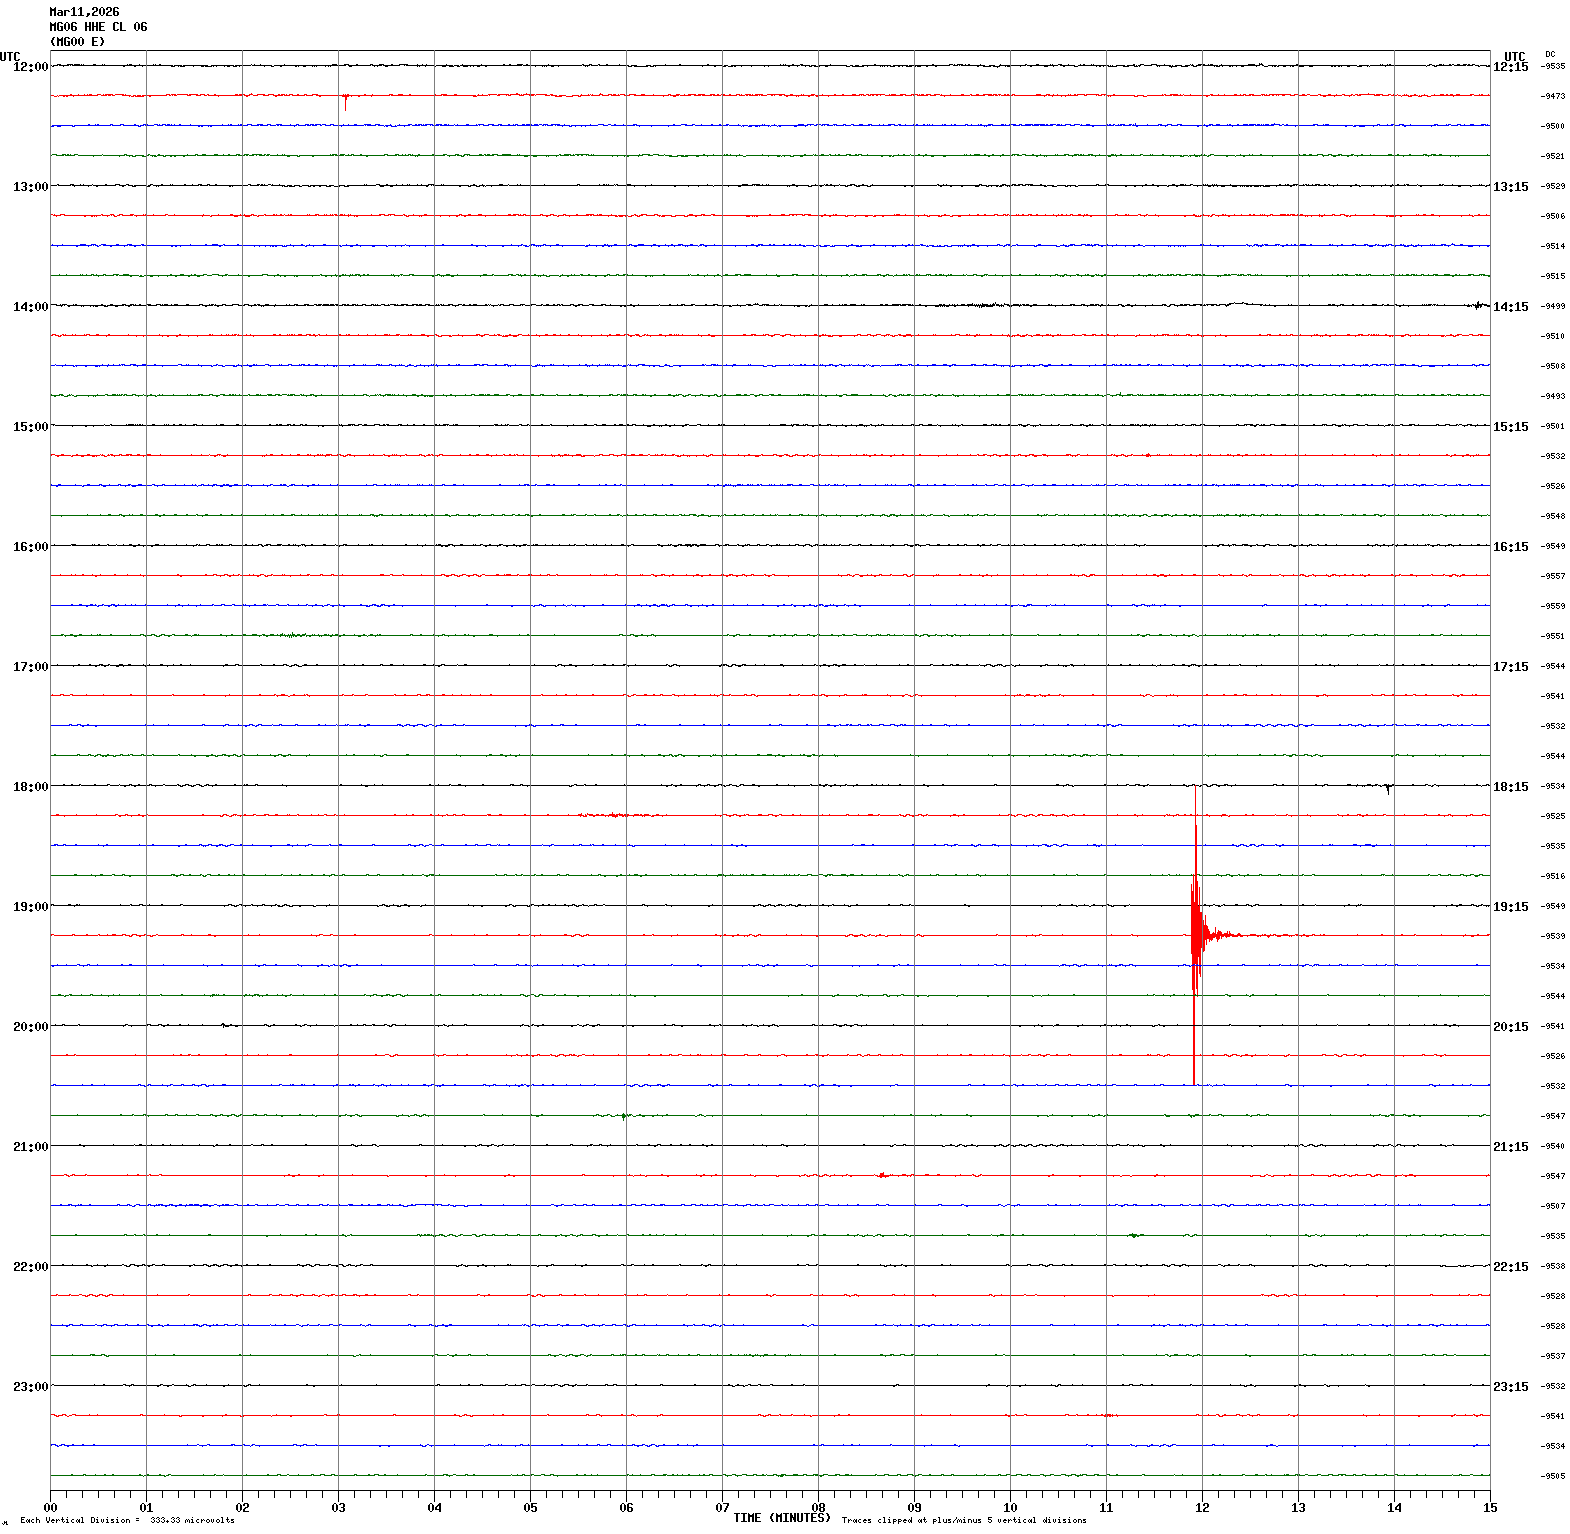Click the vertical division microvolts scale note
The width and height of the screenshot is (1570, 1534).
click(x=127, y=1520)
